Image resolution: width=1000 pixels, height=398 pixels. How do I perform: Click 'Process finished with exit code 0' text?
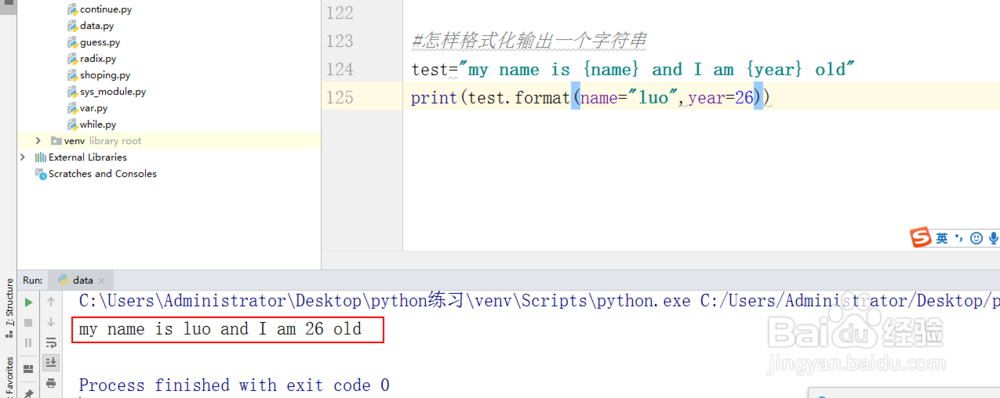pyautogui.click(x=234, y=385)
